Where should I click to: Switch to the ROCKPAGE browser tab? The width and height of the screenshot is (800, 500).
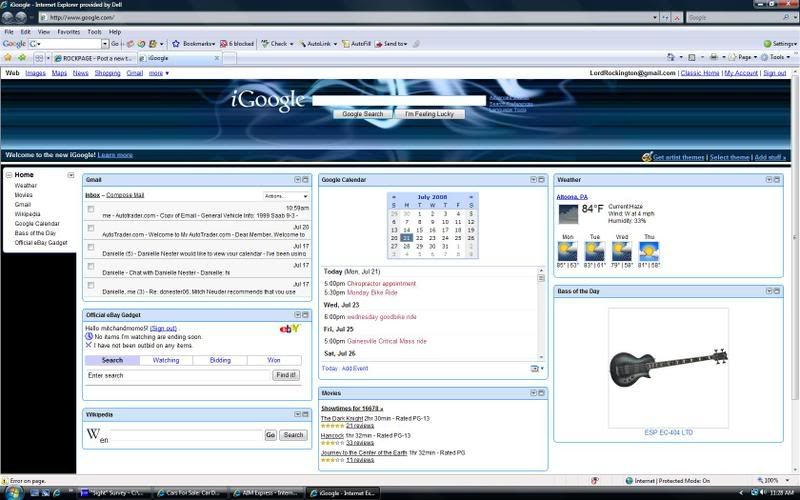click(93, 58)
